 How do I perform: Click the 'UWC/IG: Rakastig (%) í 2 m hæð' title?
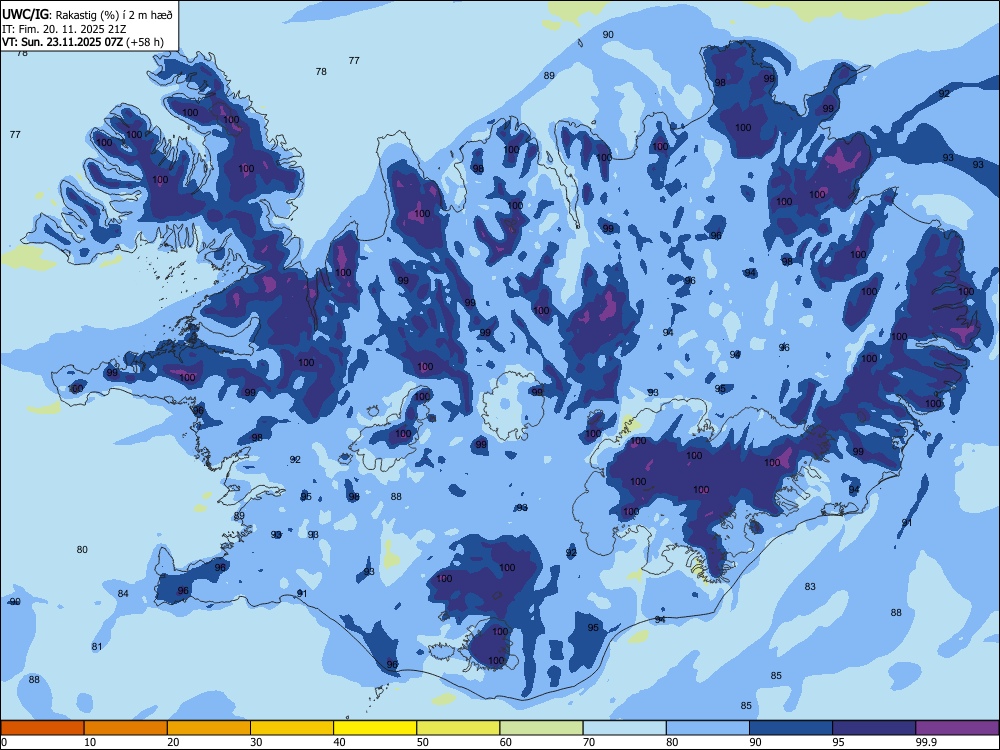[x=87, y=15]
